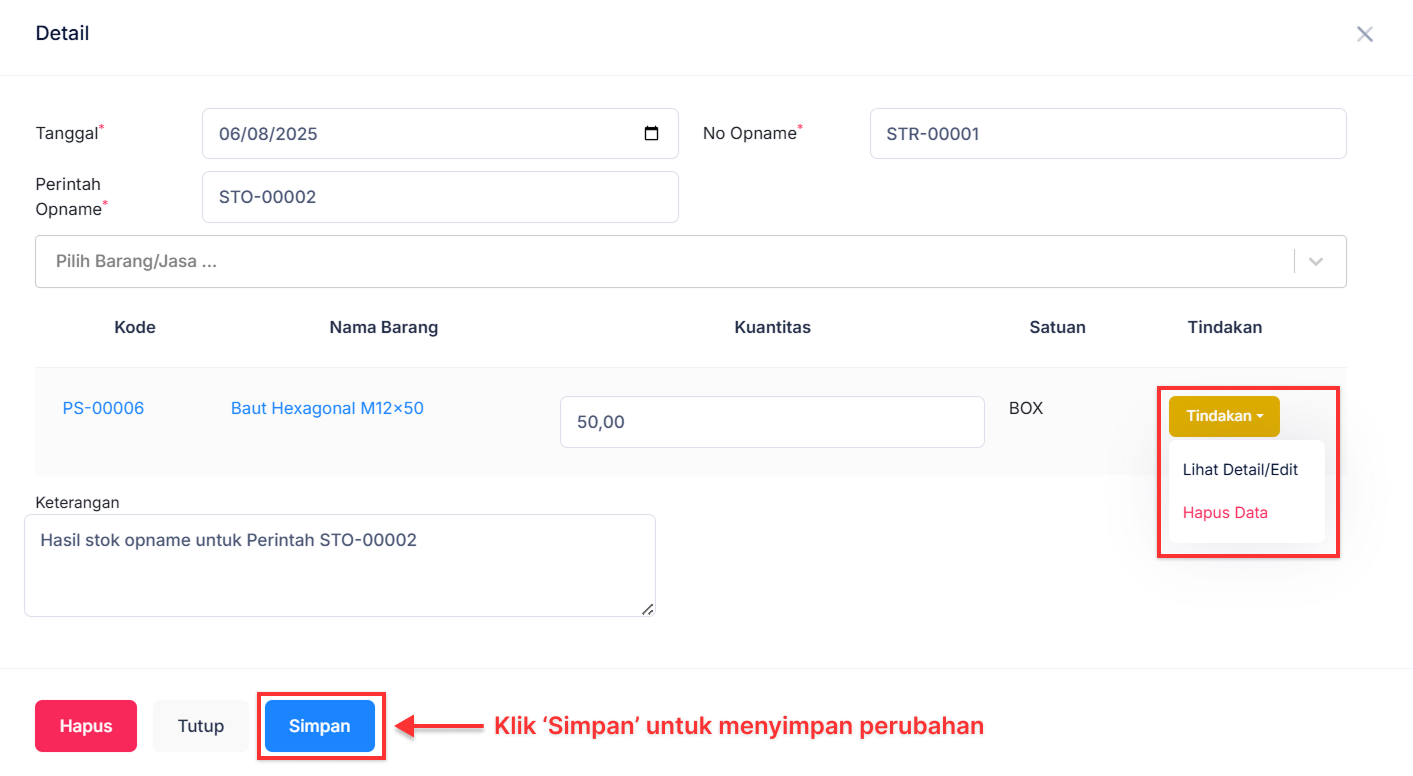Click the Simpan button to save changes

[x=320, y=726]
